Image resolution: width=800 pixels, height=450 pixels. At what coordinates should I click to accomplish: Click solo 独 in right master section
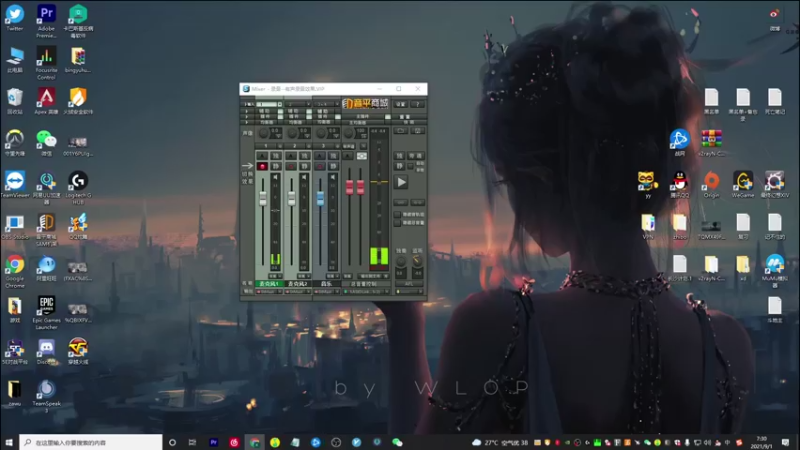399,156
